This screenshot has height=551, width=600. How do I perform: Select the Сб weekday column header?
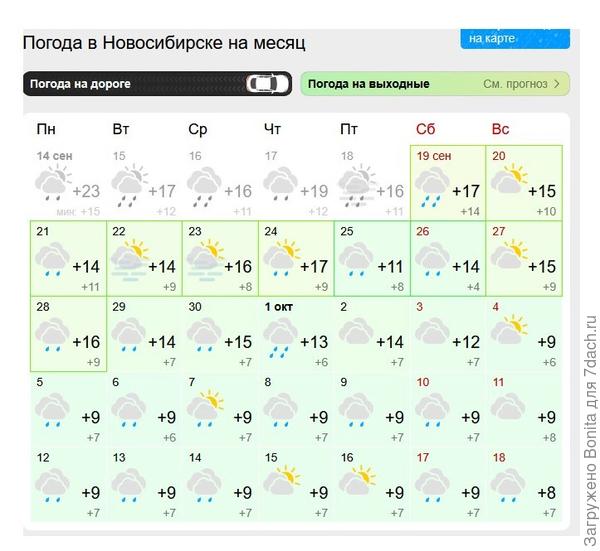(x=426, y=129)
